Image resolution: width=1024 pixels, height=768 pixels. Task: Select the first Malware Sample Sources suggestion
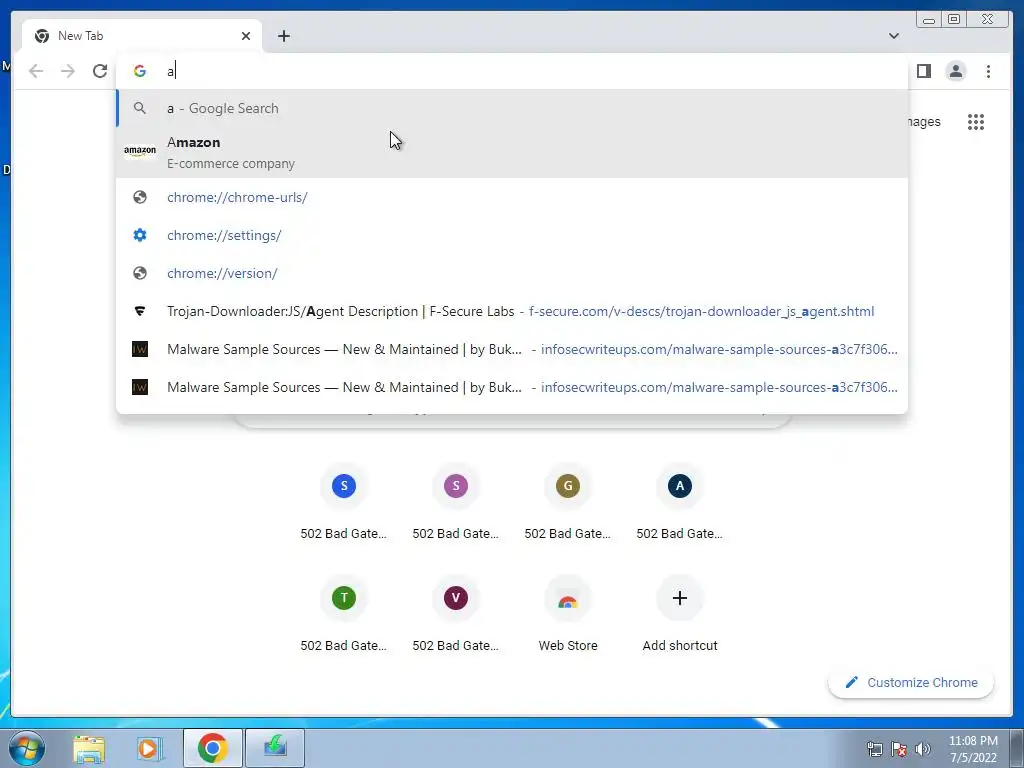(512, 349)
